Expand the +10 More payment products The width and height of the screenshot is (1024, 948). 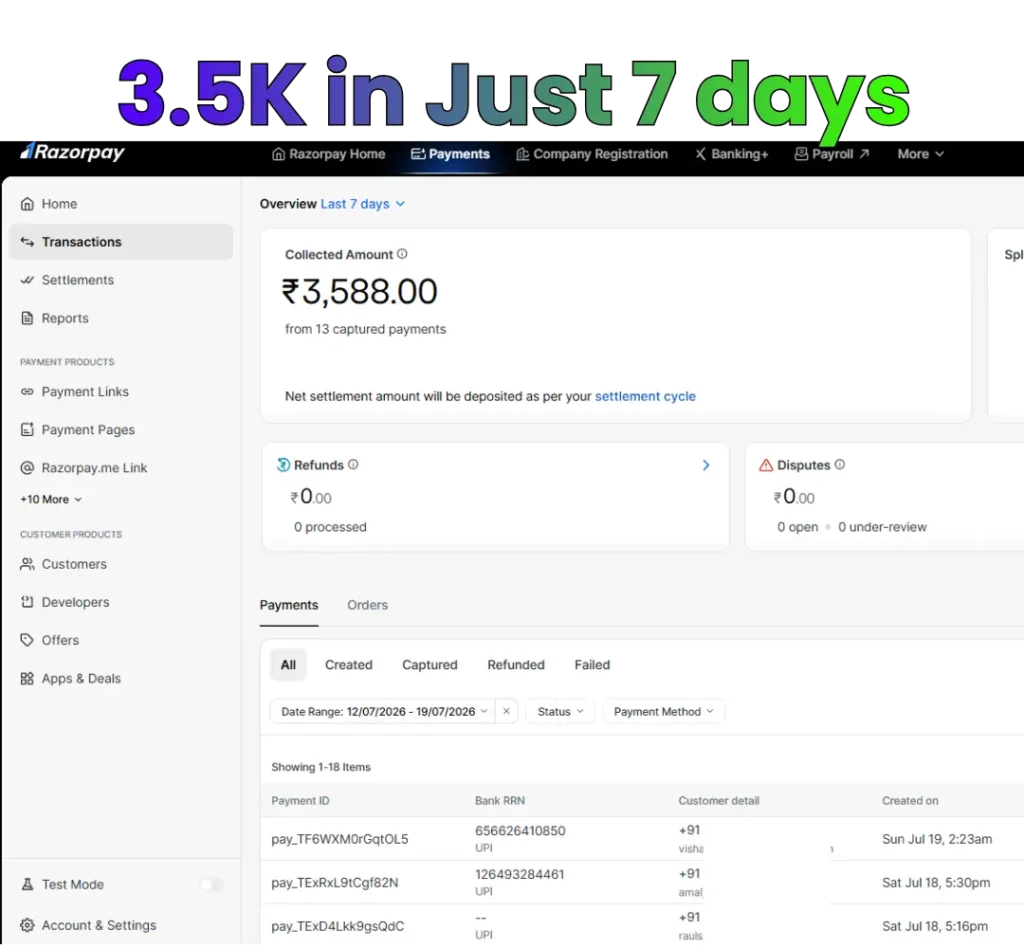click(x=51, y=499)
